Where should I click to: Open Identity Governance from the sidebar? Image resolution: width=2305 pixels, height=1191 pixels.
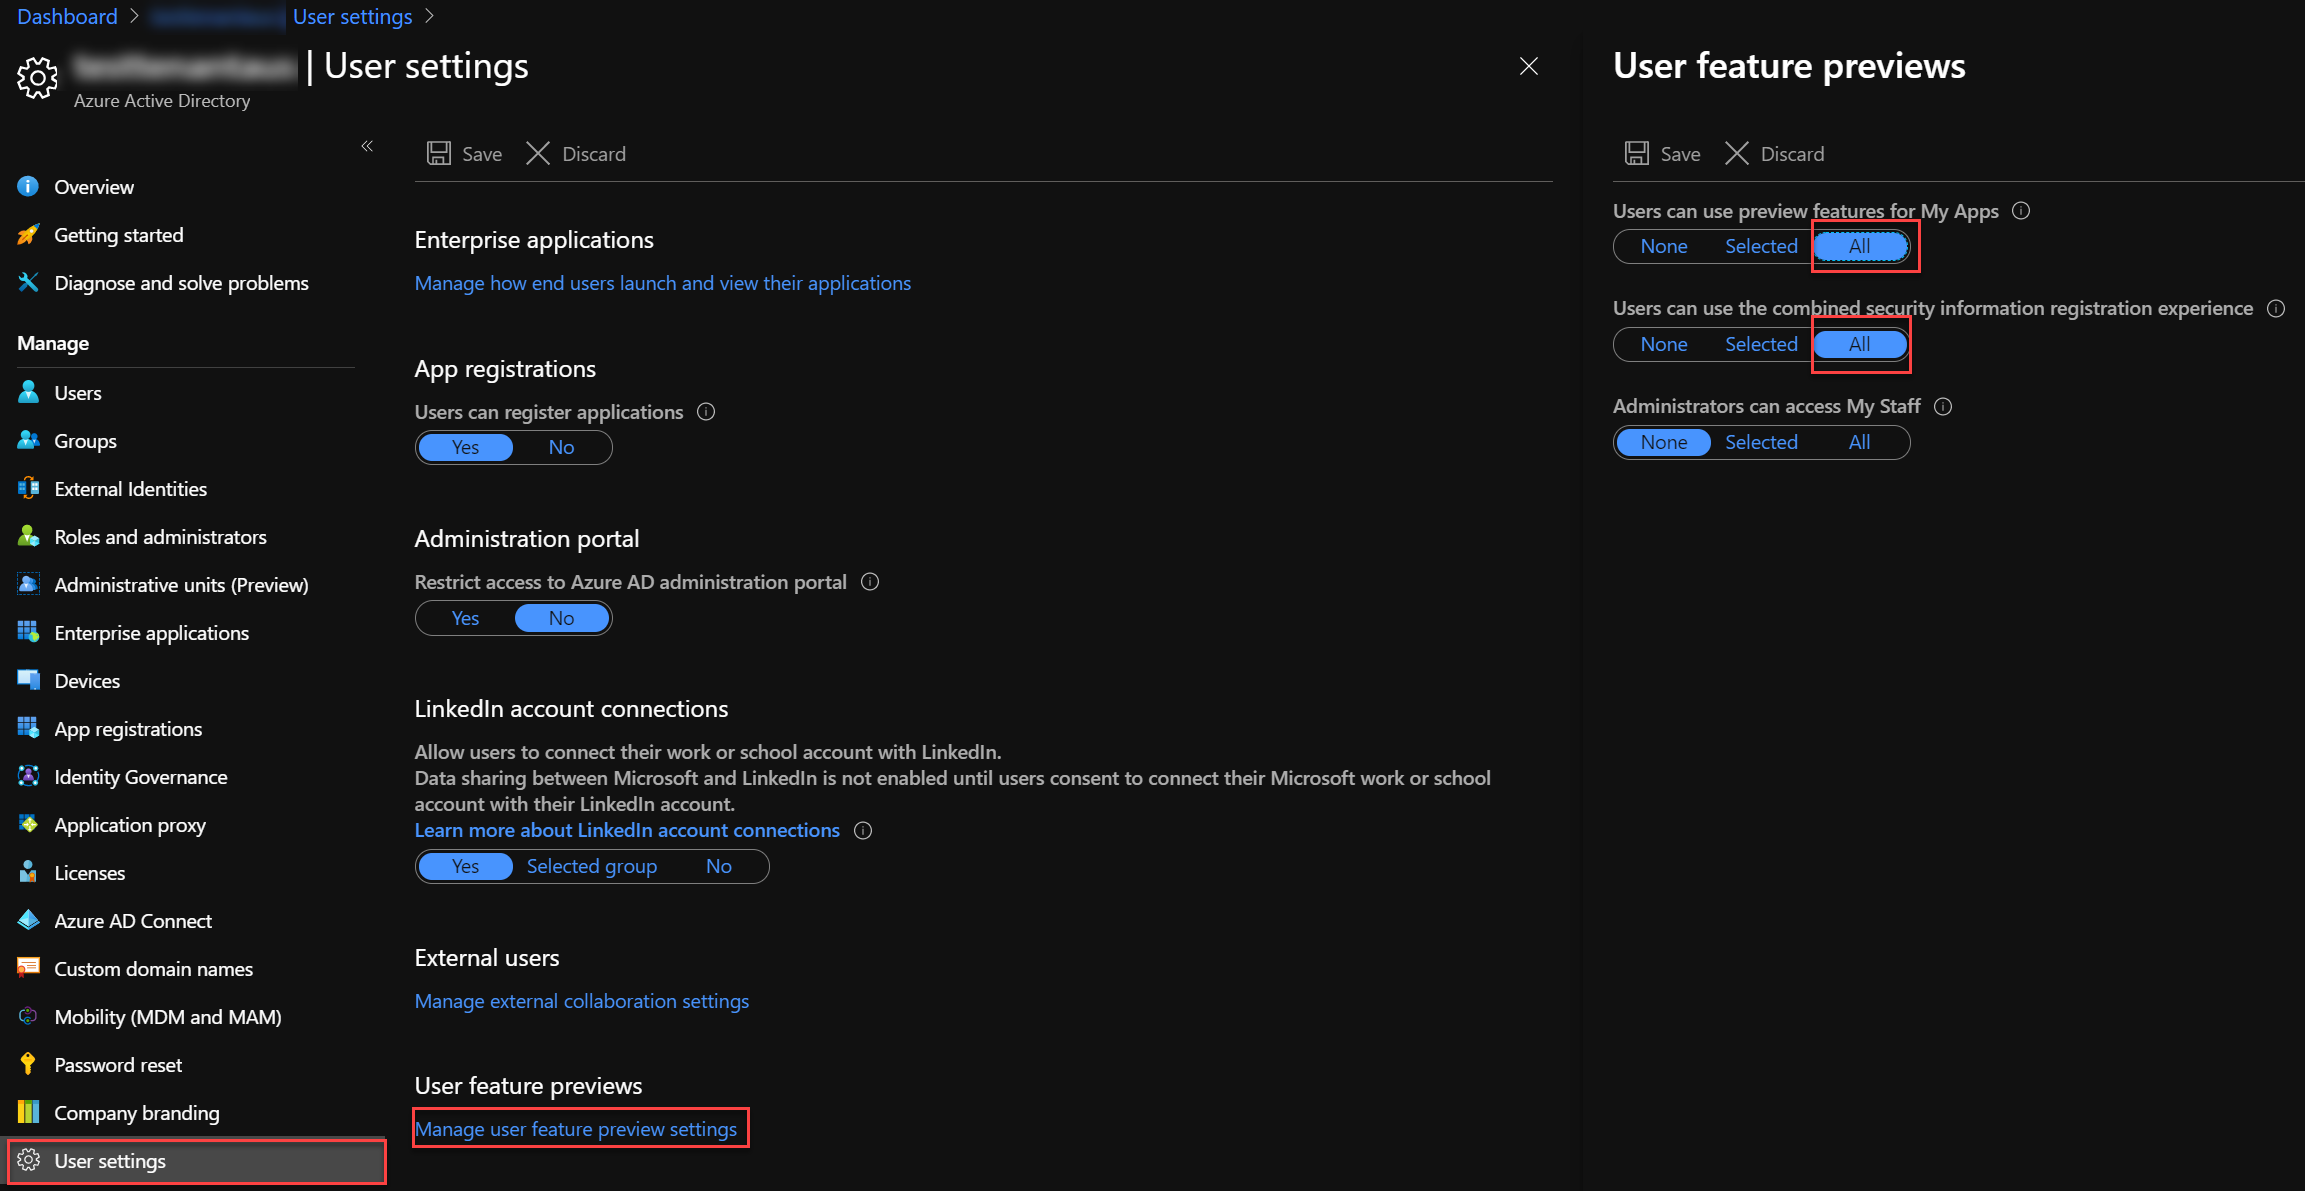[x=140, y=776]
